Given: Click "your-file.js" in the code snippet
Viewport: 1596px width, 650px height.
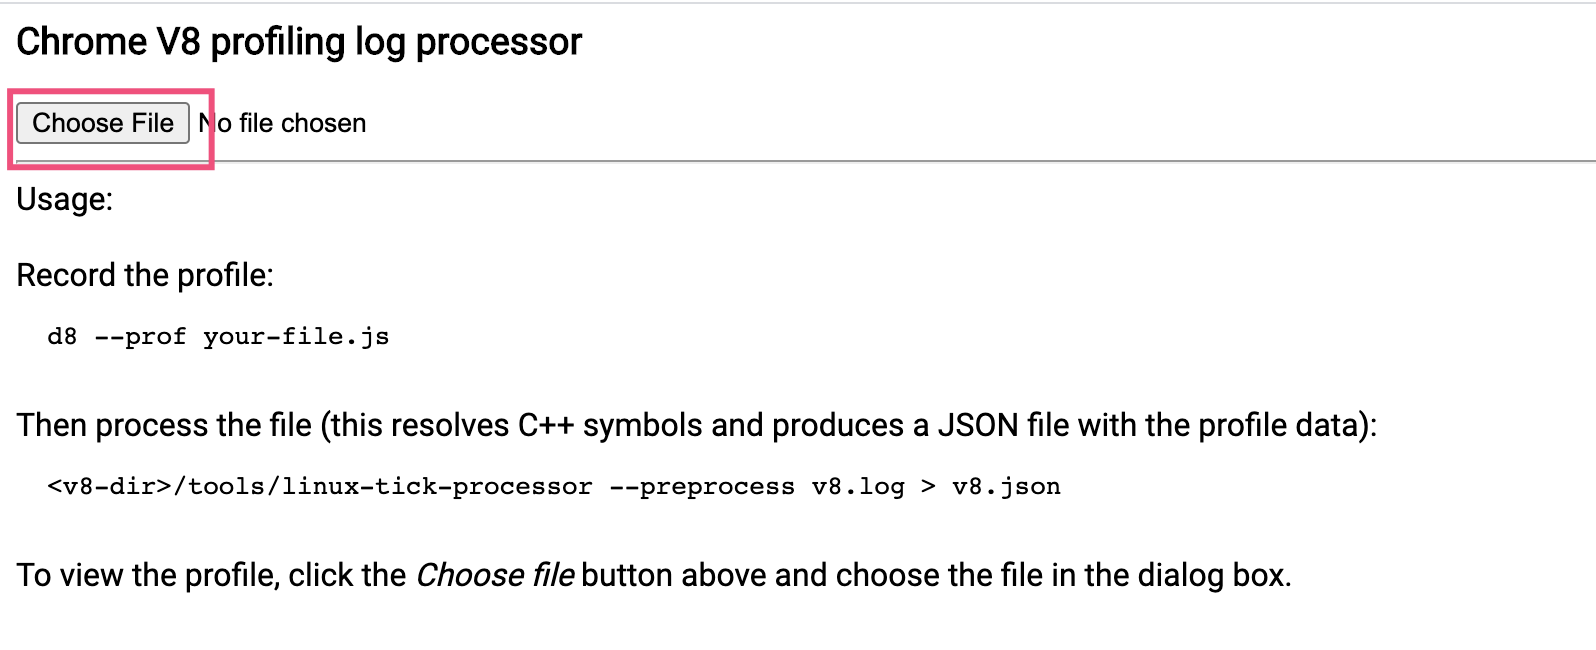Looking at the screenshot, I should click(x=296, y=337).
